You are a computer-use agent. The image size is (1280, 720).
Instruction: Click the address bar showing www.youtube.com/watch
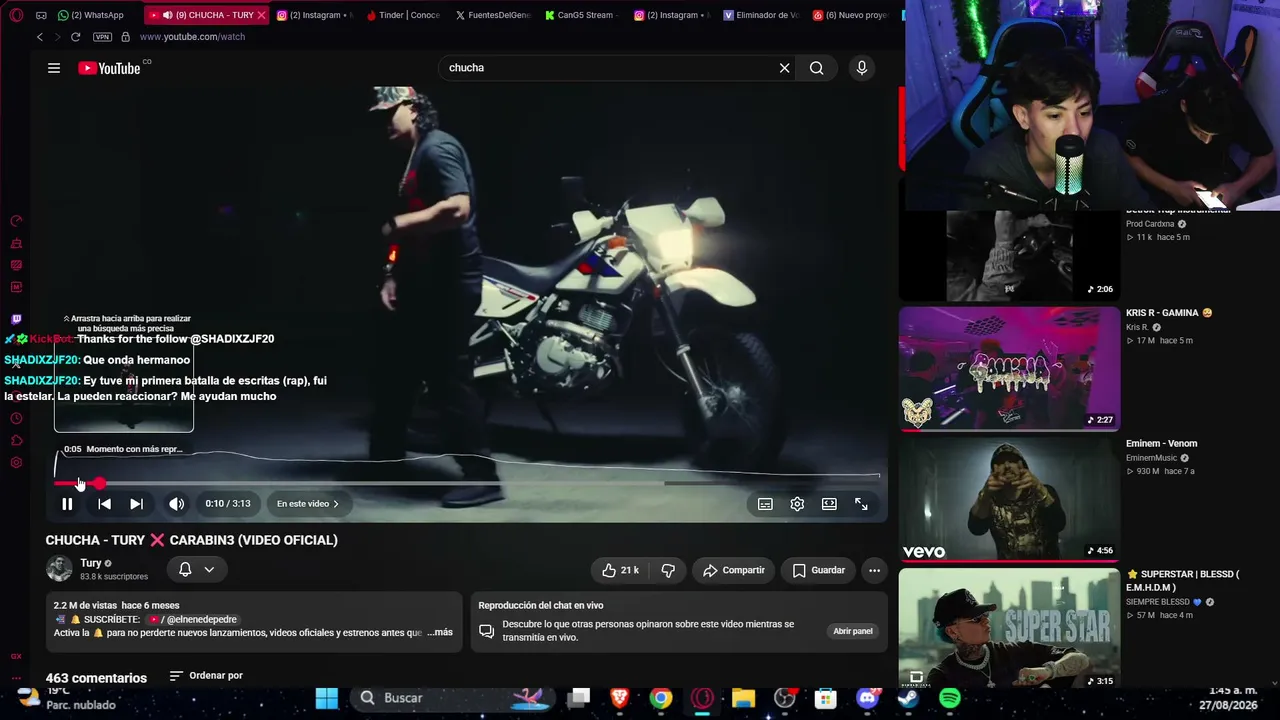click(192, 37)
